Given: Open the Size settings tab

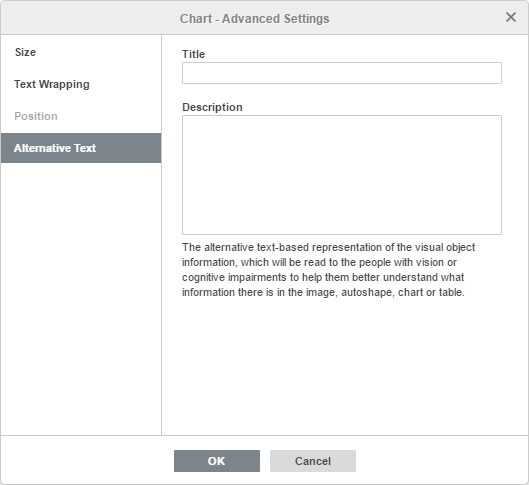Looking at the screenshot, I should [x=81, y=52].
